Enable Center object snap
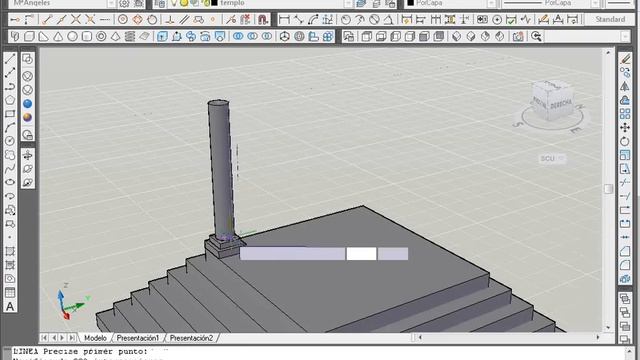The width and height of the screenshot is (640, 360). (123, 19)
